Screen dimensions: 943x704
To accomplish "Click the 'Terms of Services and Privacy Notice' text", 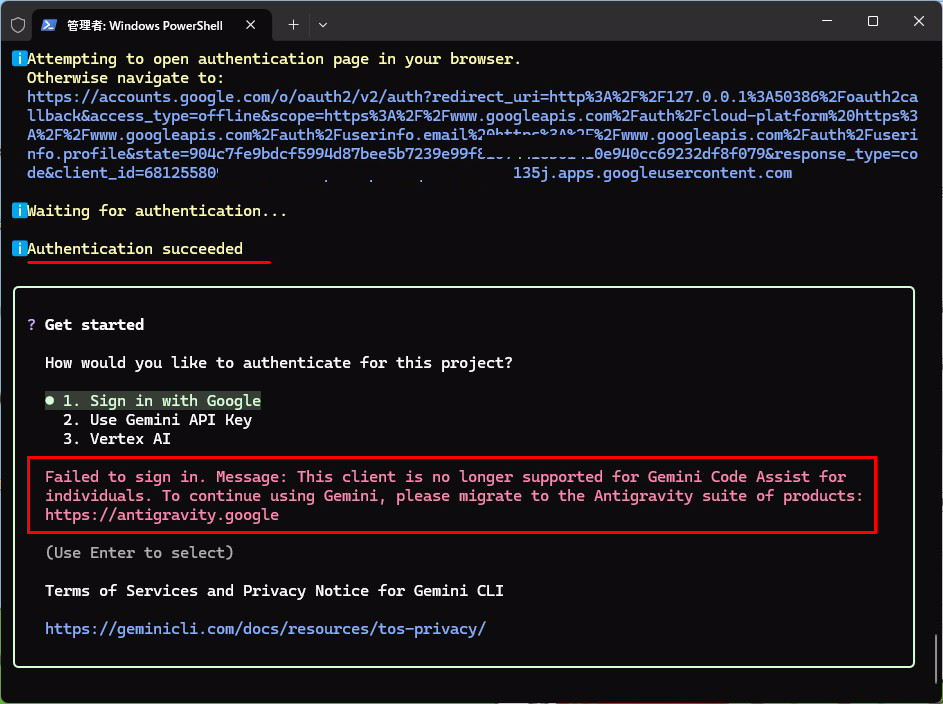I will coord(274,591).
